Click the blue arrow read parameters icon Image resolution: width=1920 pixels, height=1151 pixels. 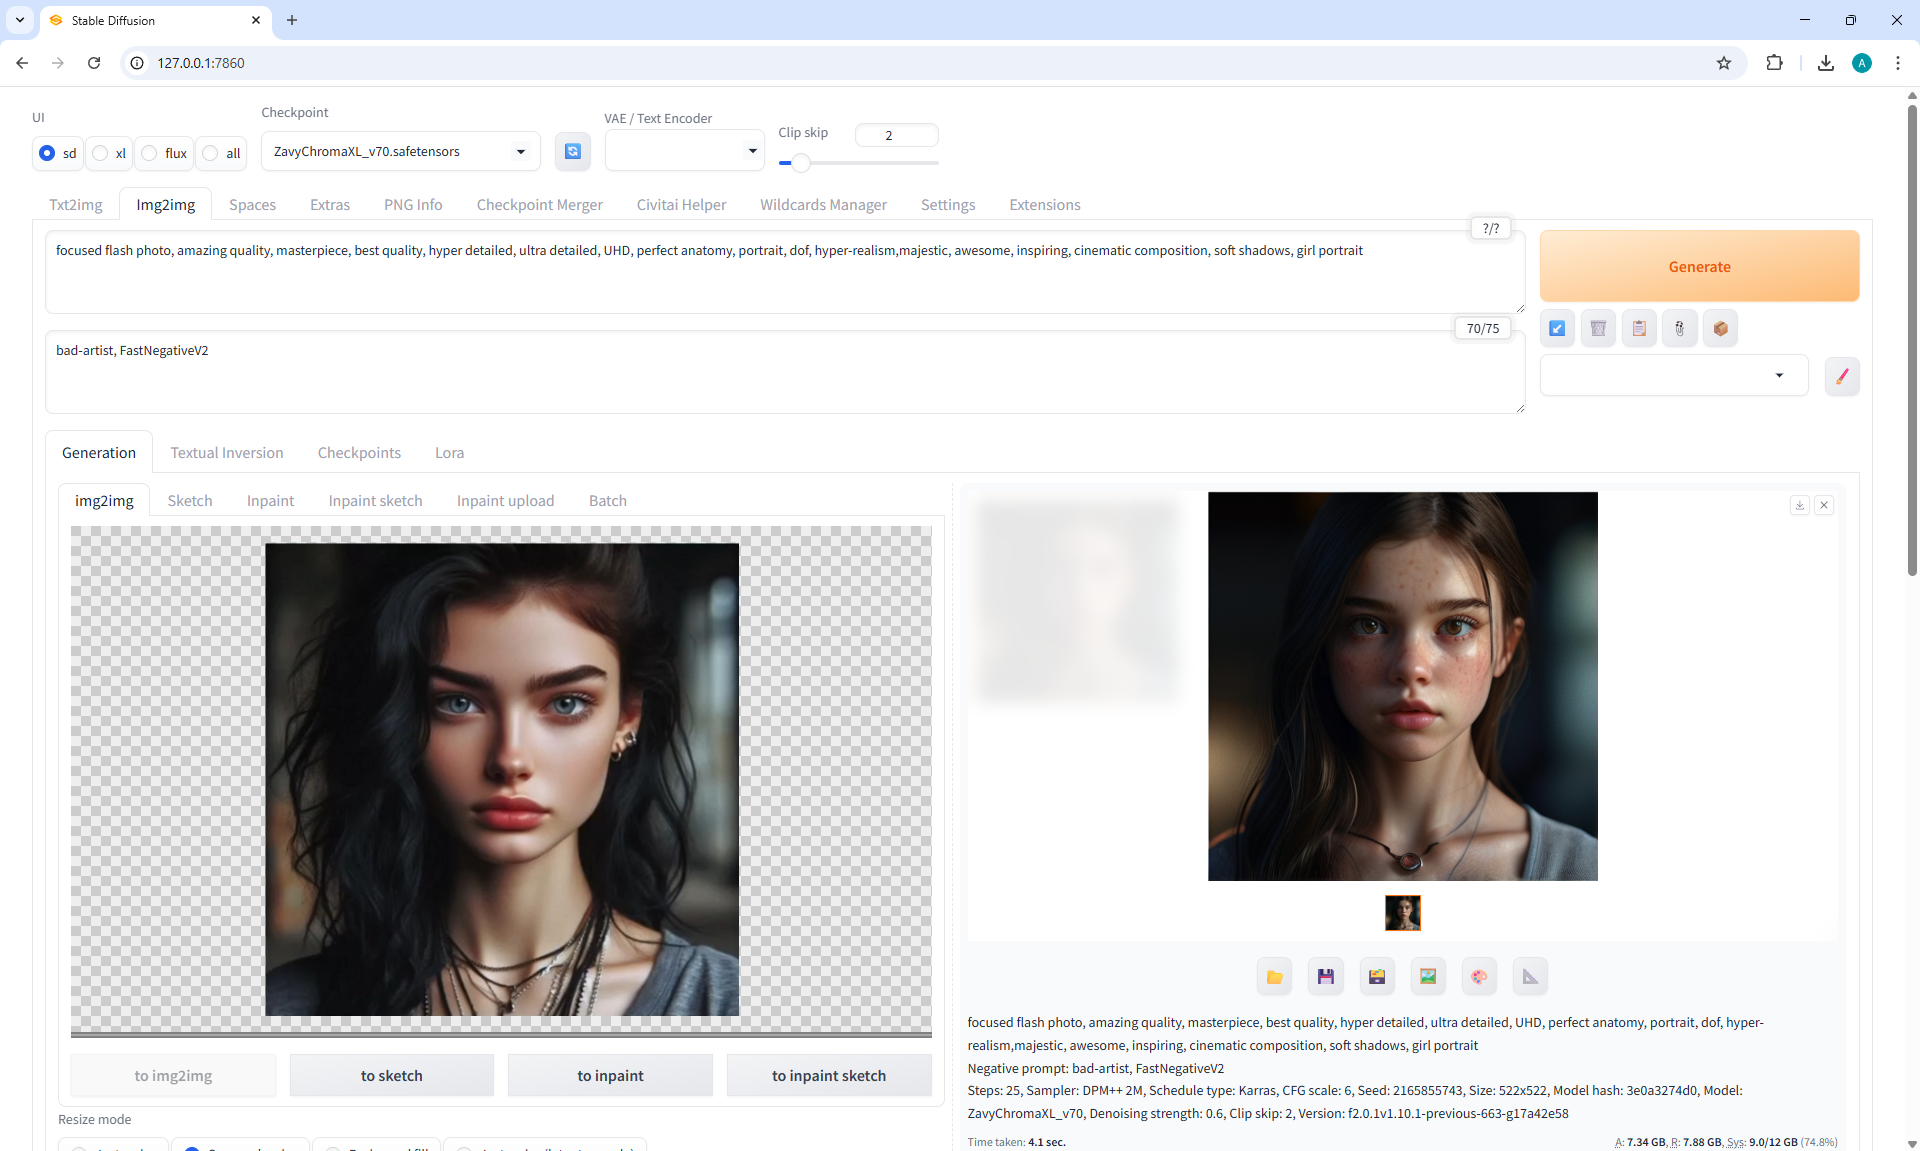coord(1557,328)
